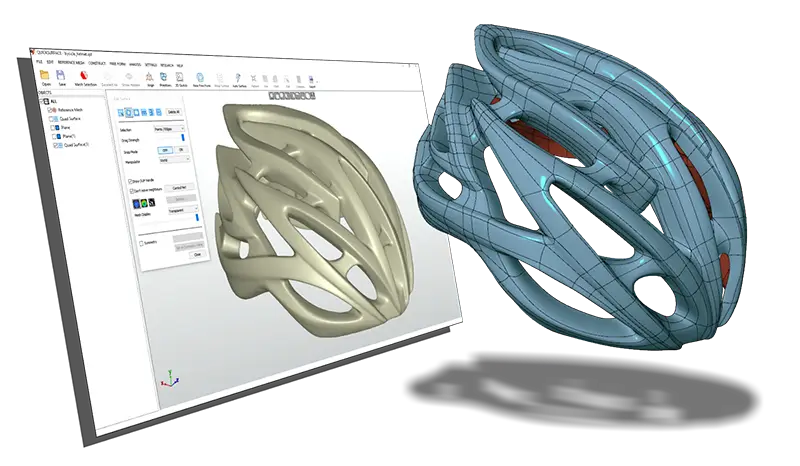
Task: Click the New Free Form icon
Action: 200,75
